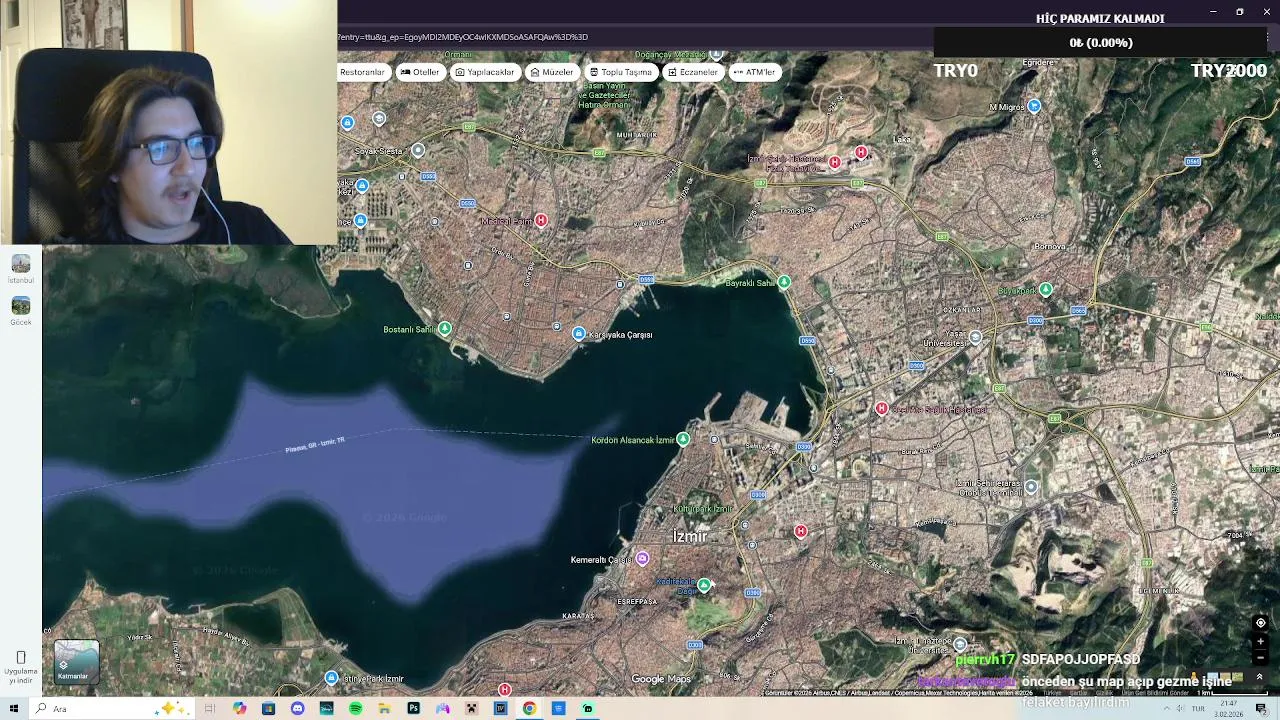Open Discord from the taskbar
Screen dimensions: 1280x720
pos(297,708)
